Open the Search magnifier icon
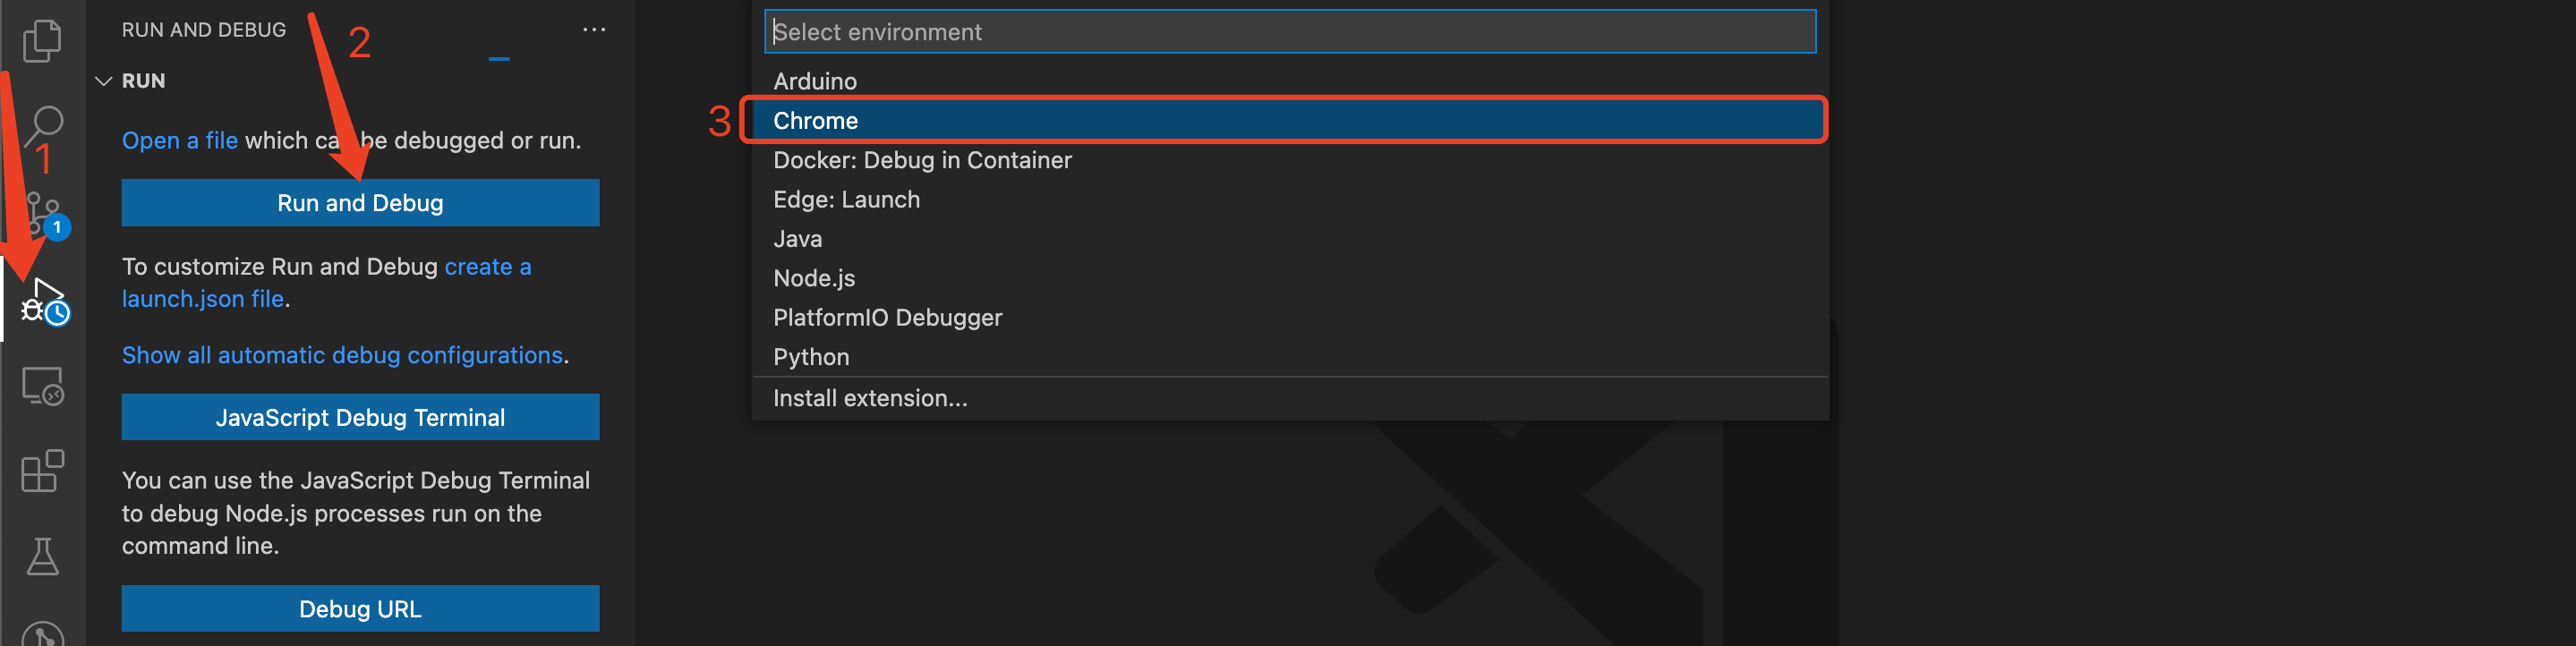This screenshot has height=646, width=2576. coord(43,127)
